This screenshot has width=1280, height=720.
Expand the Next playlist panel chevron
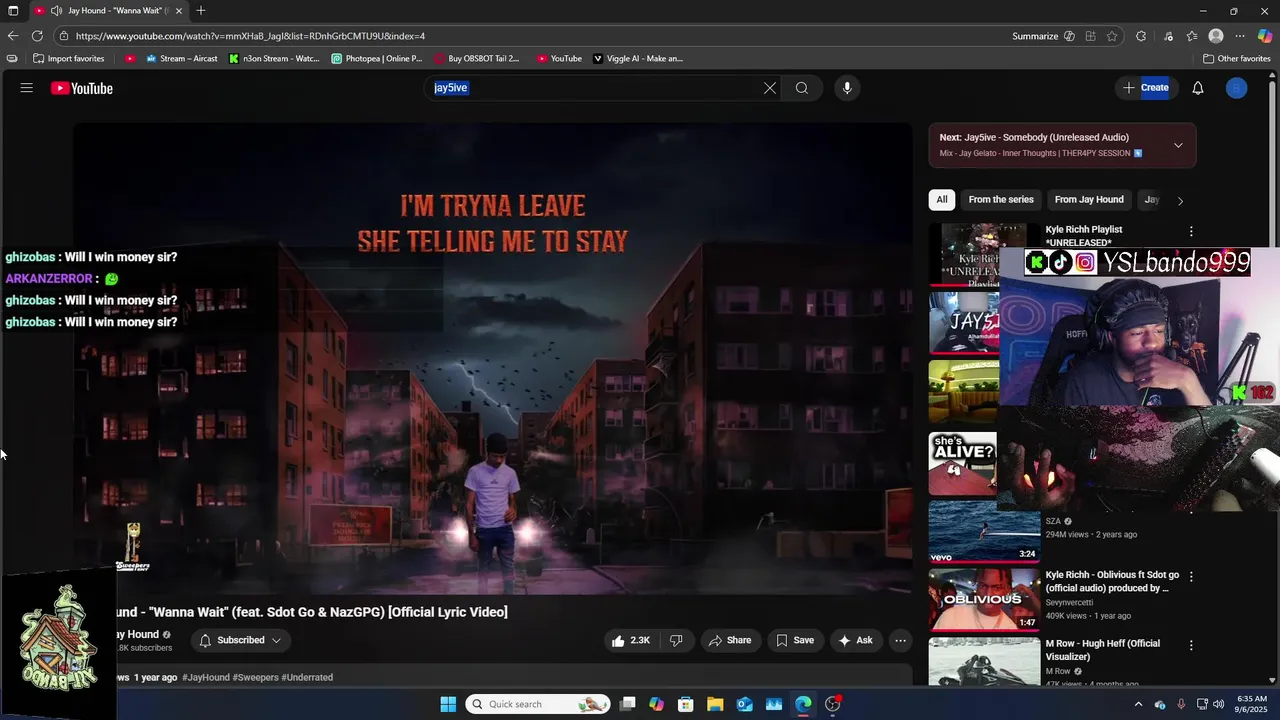point(1178,145)
